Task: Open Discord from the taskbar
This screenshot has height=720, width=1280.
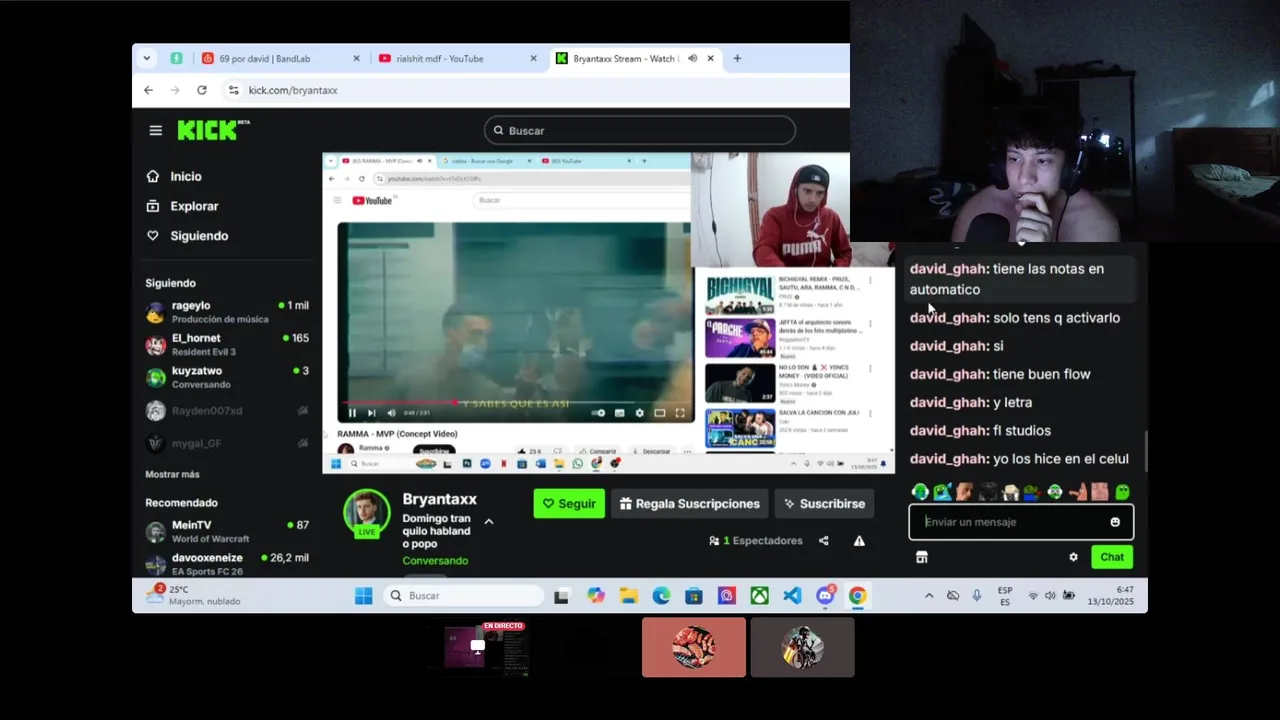Action: click(825, 596)
